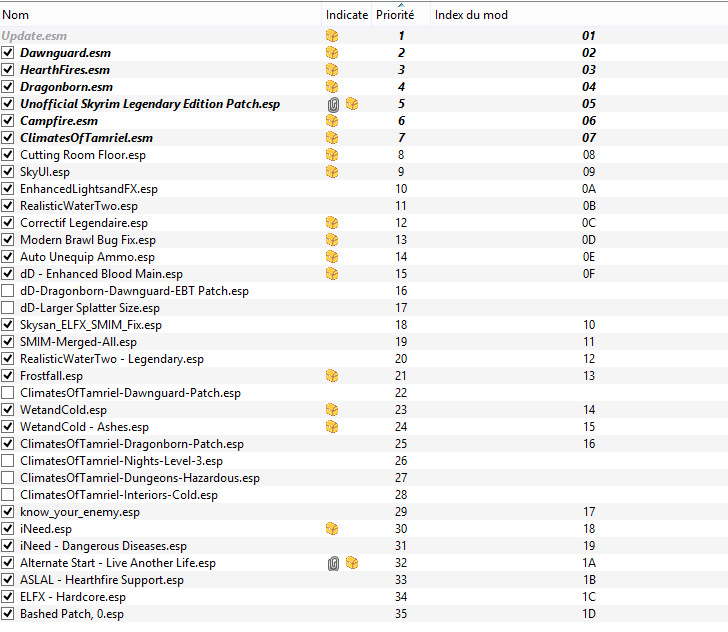This screenshot has height=632, width=728.
Task: Select ASLAL - Hearthfire Support.esp entry
Action: pos(102,580)
